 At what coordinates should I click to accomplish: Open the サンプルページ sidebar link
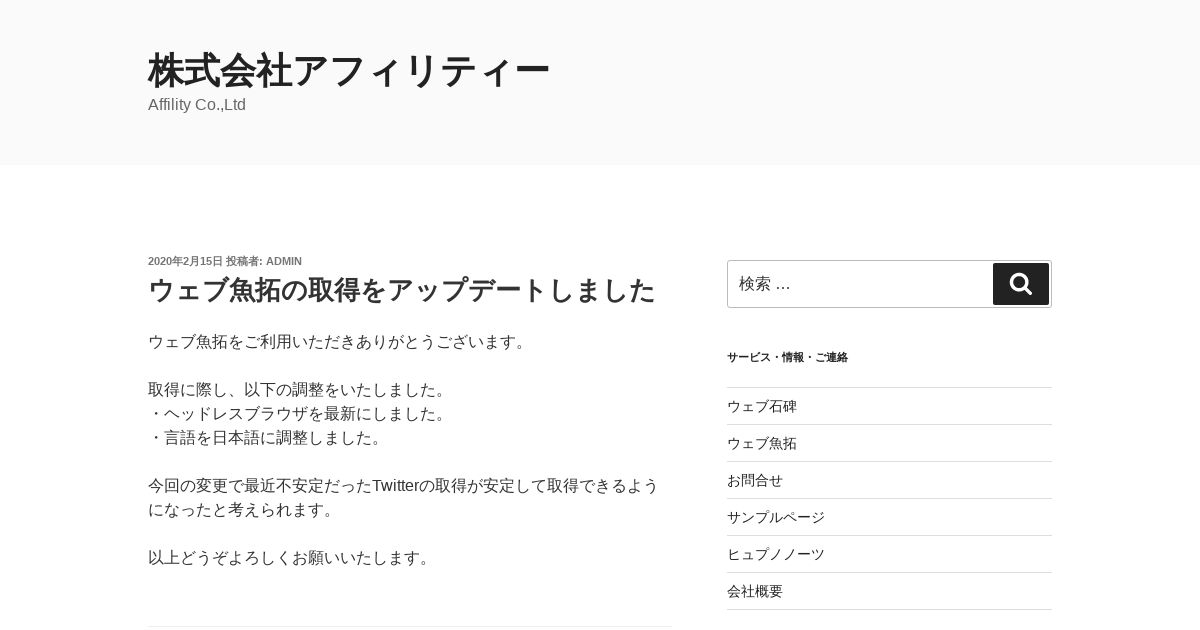(x=776, y=517)
